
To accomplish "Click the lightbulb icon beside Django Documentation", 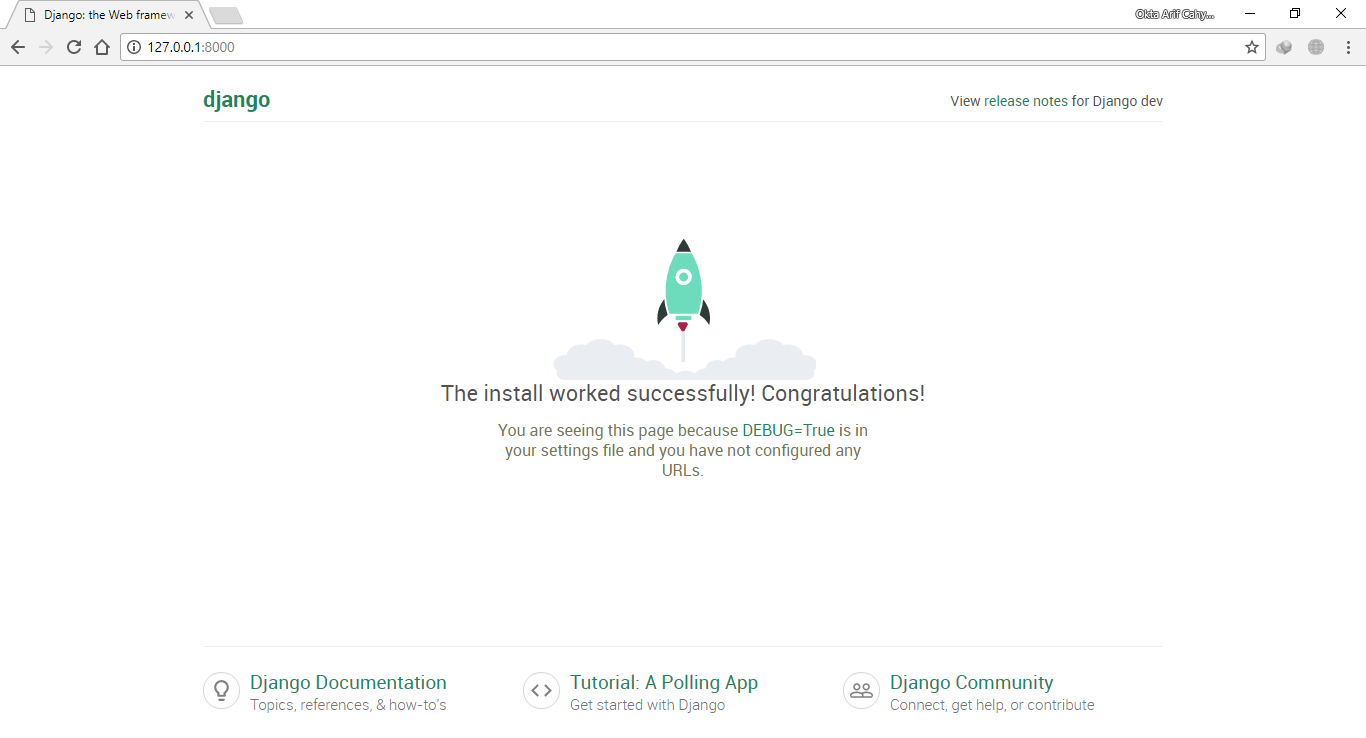I will coord(221,691).
